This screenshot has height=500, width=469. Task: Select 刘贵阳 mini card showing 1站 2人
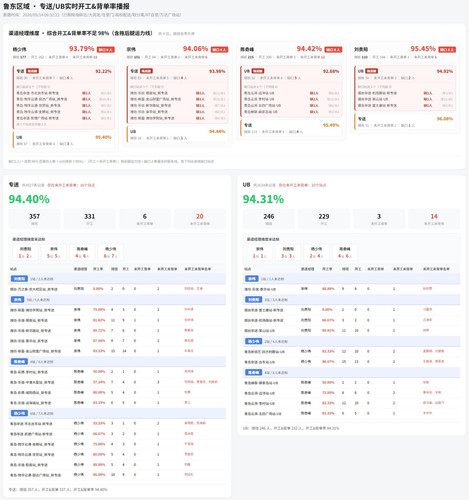click(25, 252)
